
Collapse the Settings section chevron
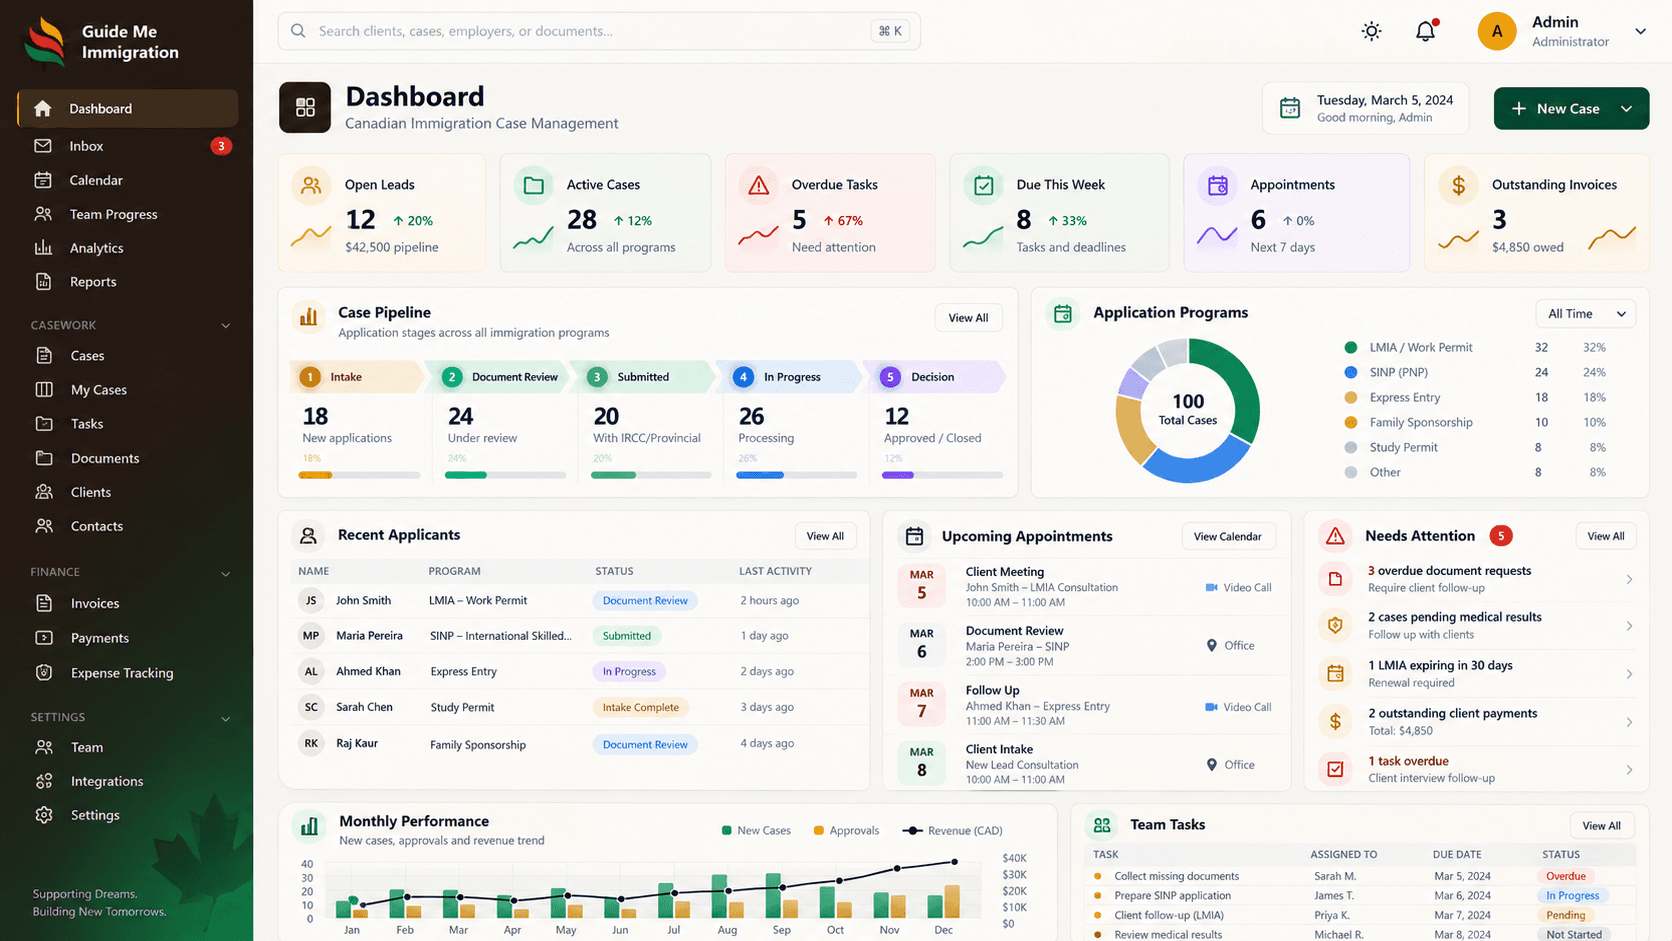click(225, 718)
